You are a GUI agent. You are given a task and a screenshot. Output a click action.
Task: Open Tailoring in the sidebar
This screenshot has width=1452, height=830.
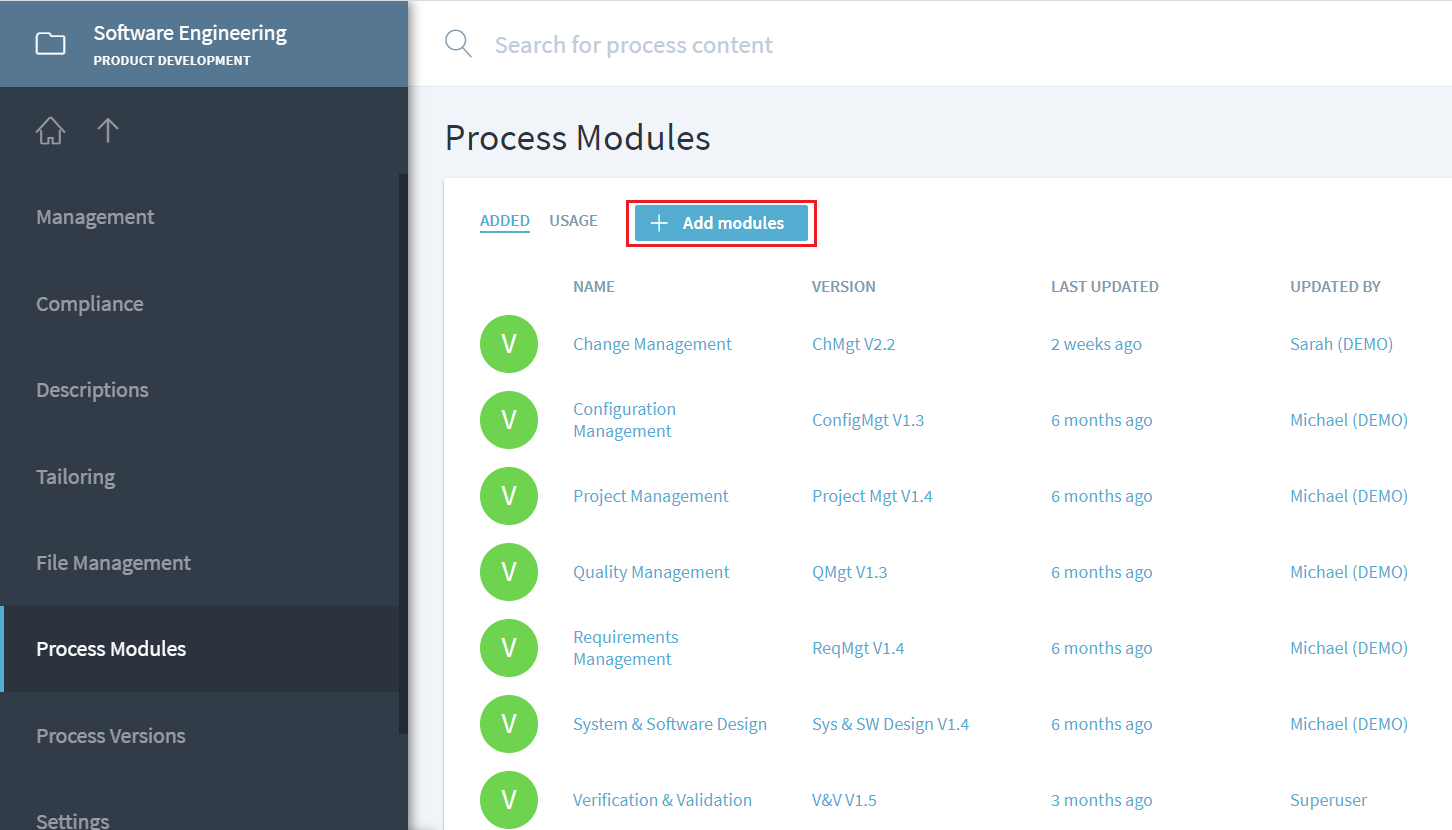[x=76, y=477]
